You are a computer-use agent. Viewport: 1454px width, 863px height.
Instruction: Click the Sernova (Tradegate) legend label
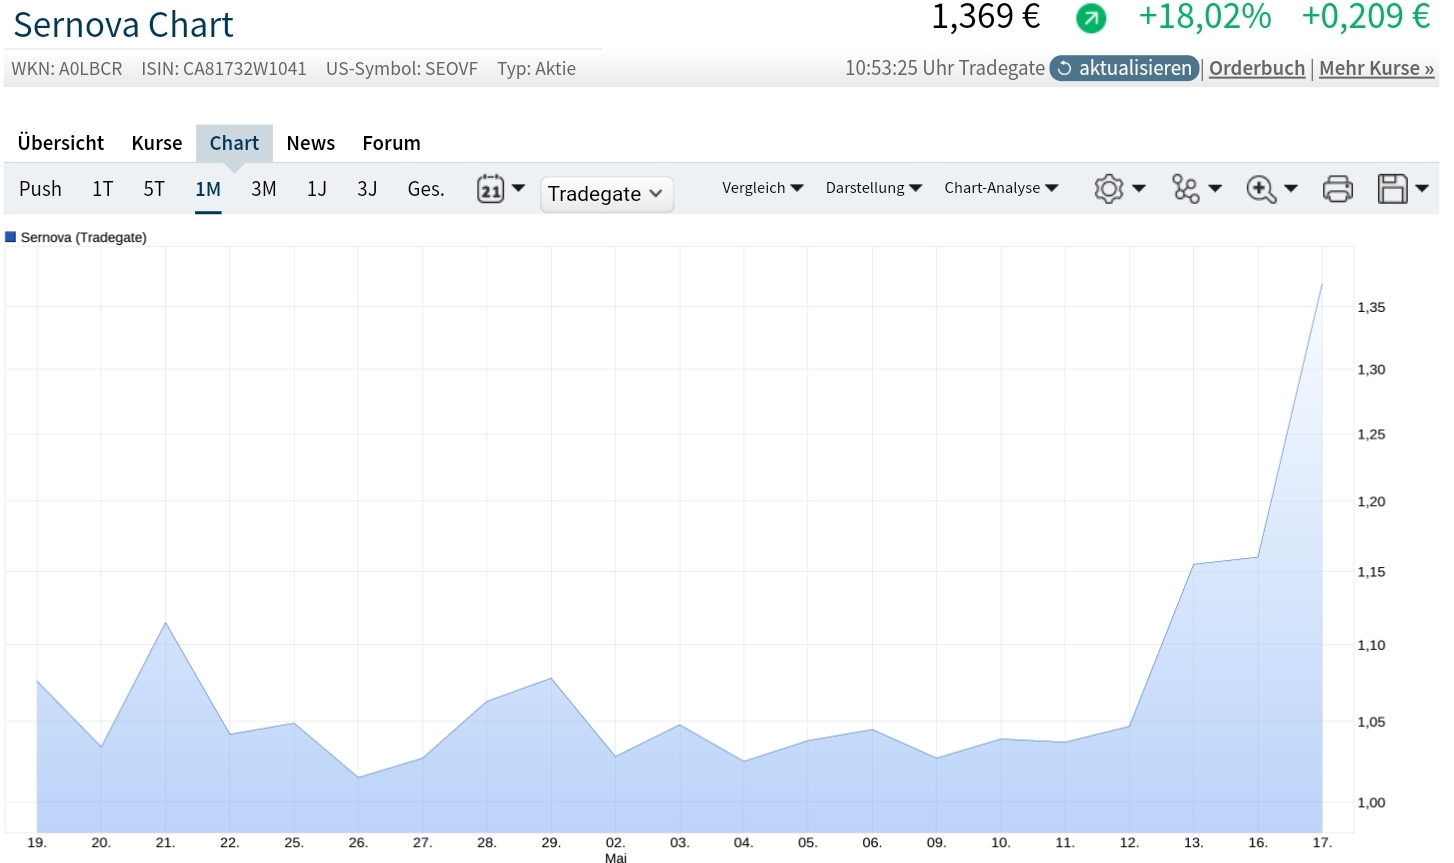84,237
